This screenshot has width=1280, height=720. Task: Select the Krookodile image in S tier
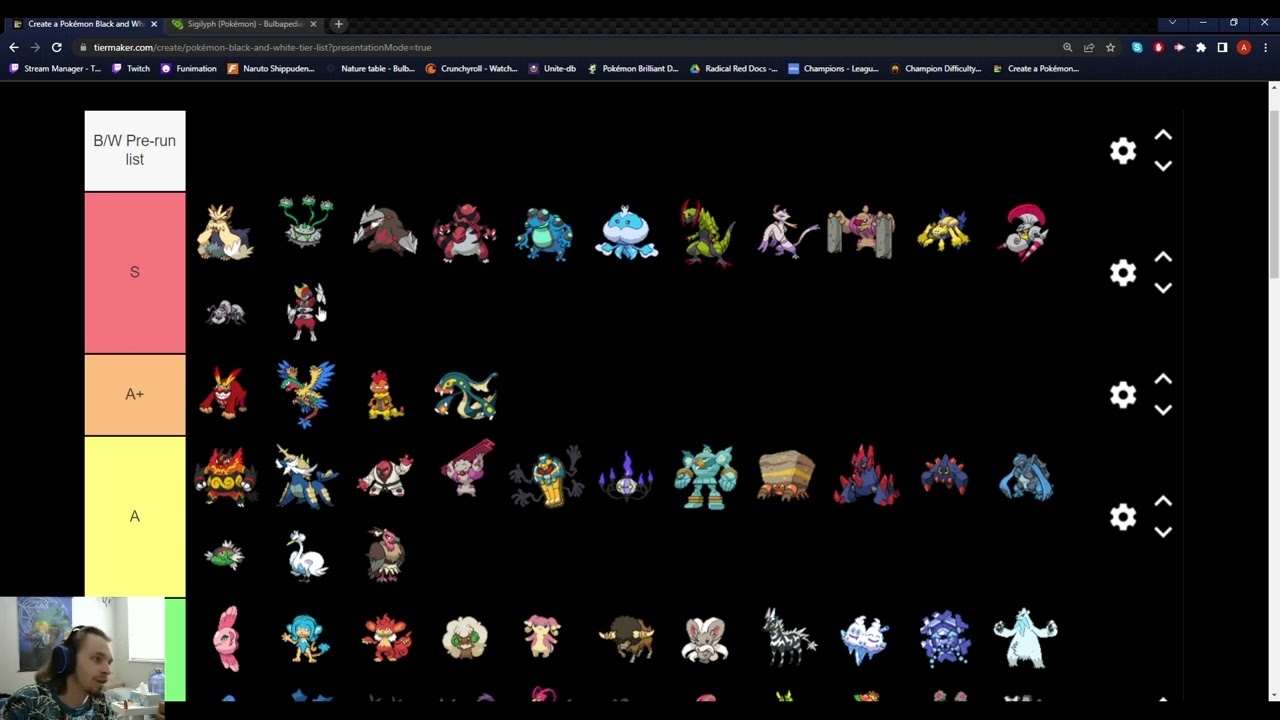[x=465, y=233]
